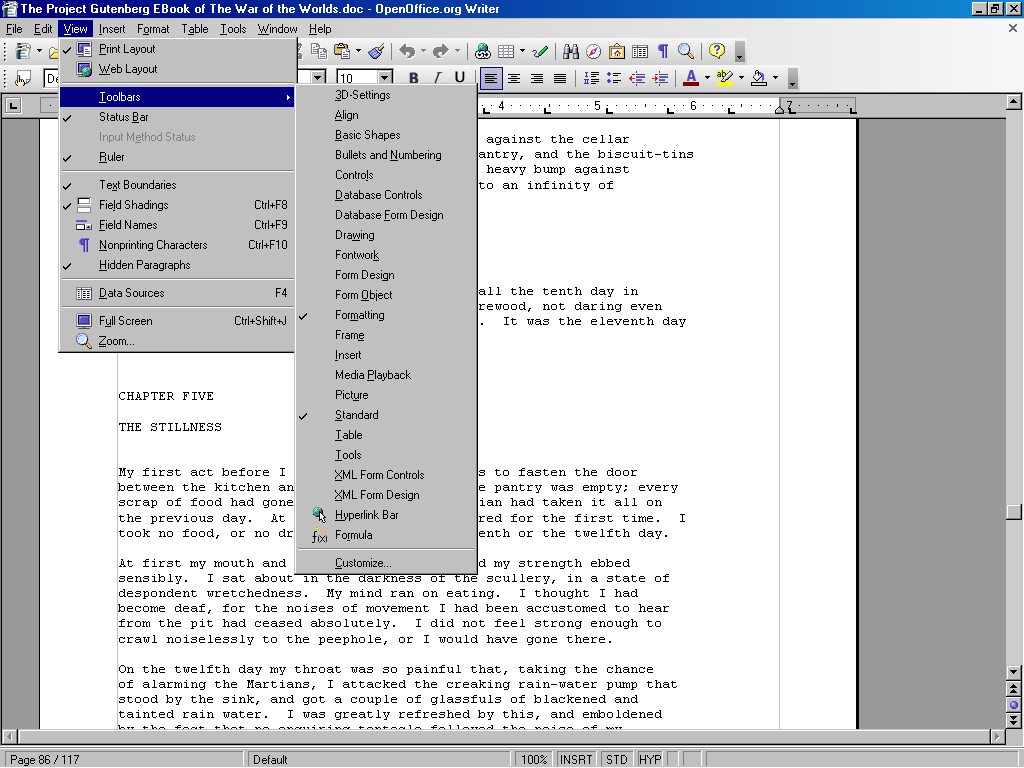This screenshot has width=1024, height=768.
Task: Click the Bold formatting button
Action: point(413,78)
